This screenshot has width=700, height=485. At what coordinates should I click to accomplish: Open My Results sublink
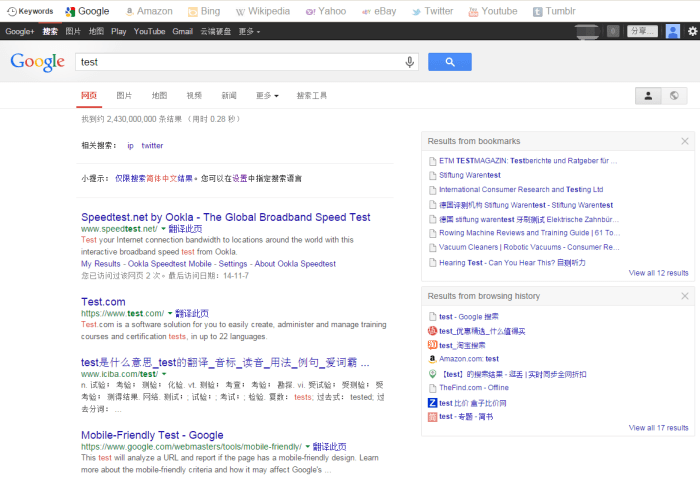pyautogui.click(x=100, y=264)
